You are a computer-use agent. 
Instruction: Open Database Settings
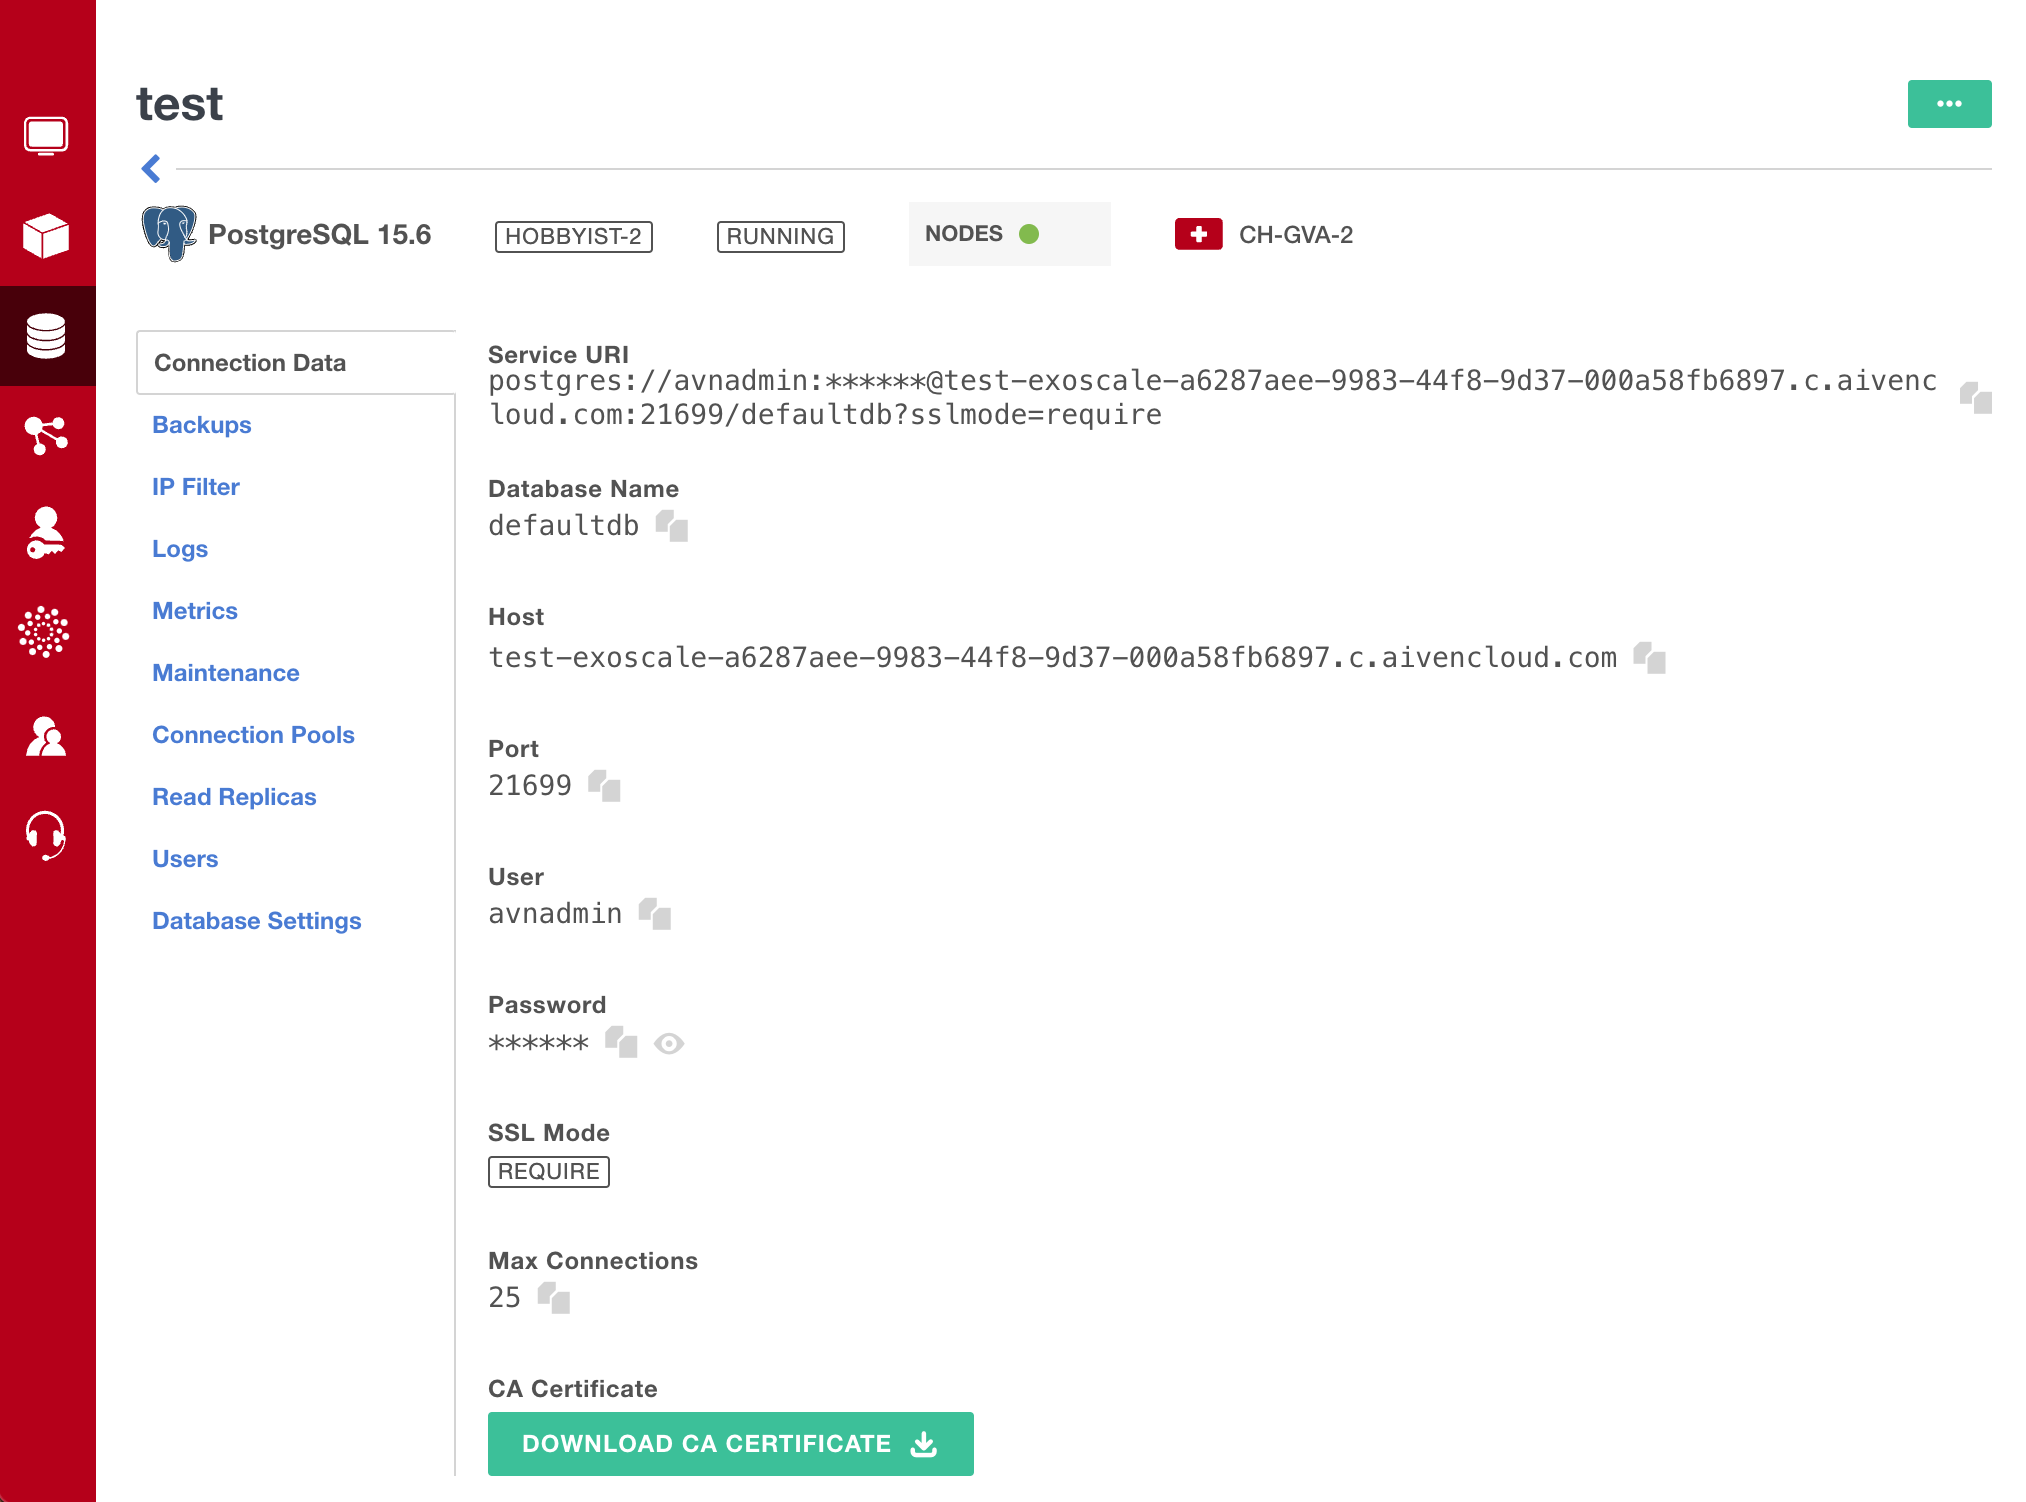click(x=256, y=920)
